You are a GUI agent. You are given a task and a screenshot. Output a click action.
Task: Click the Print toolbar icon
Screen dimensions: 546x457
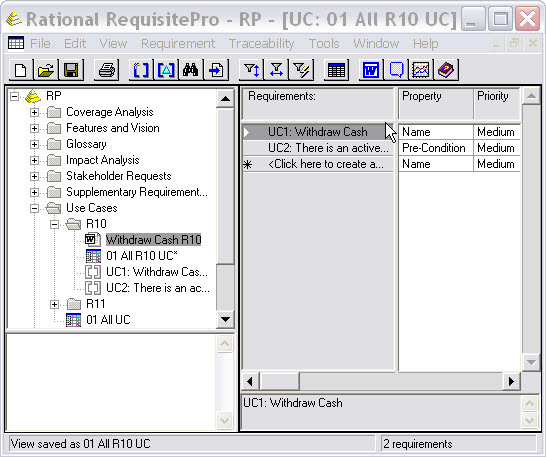coord(107,70)
